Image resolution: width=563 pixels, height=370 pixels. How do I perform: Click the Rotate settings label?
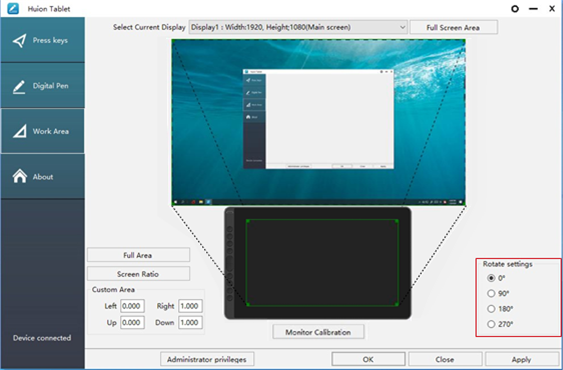[507, 264]
